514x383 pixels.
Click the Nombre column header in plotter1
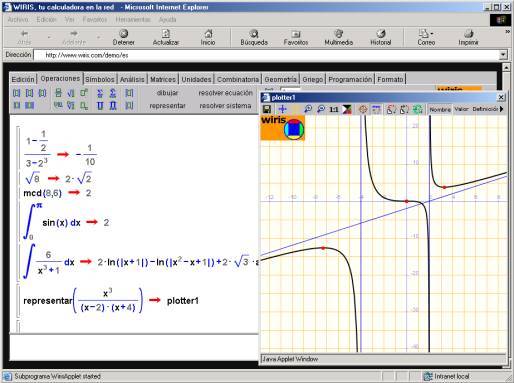440,109
